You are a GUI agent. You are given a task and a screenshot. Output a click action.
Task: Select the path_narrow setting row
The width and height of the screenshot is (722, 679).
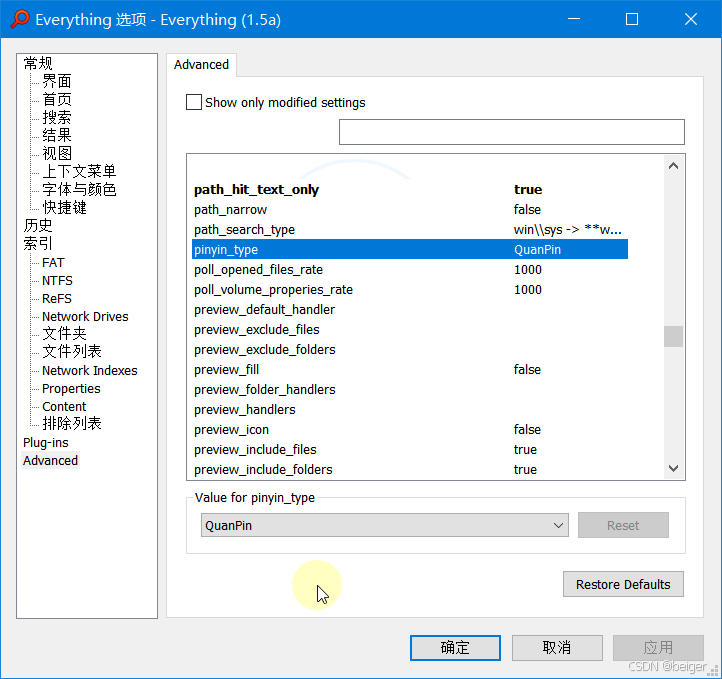(x=410, y=209)
